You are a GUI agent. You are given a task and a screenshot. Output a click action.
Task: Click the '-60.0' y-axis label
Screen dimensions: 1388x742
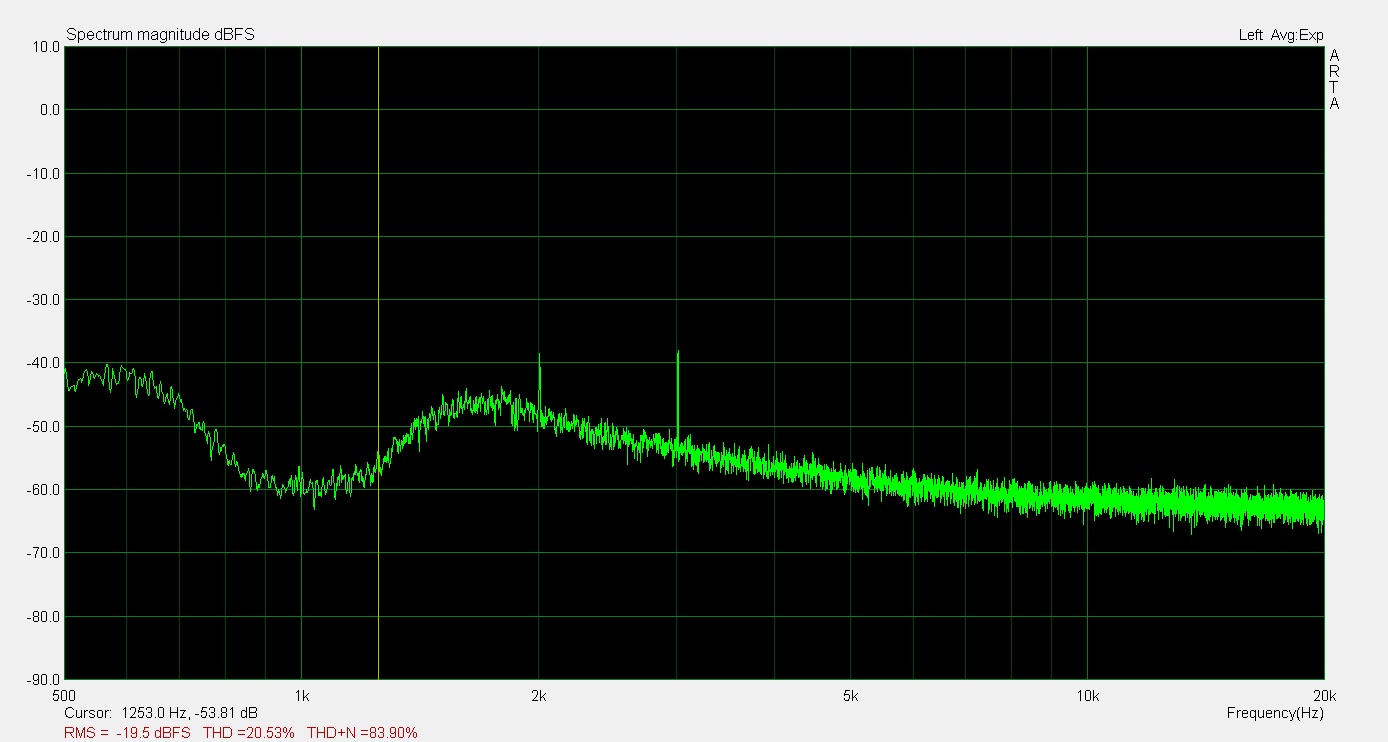(x=44, y=489)
